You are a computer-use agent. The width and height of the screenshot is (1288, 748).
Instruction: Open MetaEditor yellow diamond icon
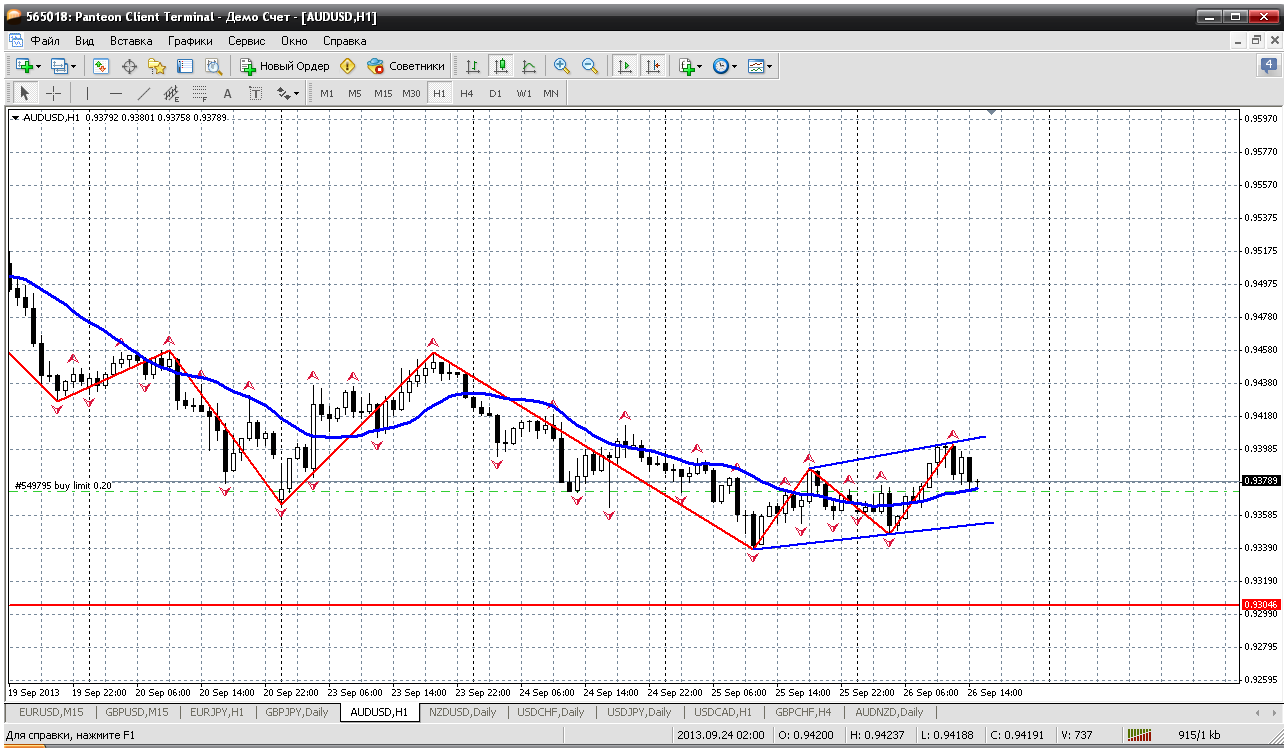click(x=347, y=66)
